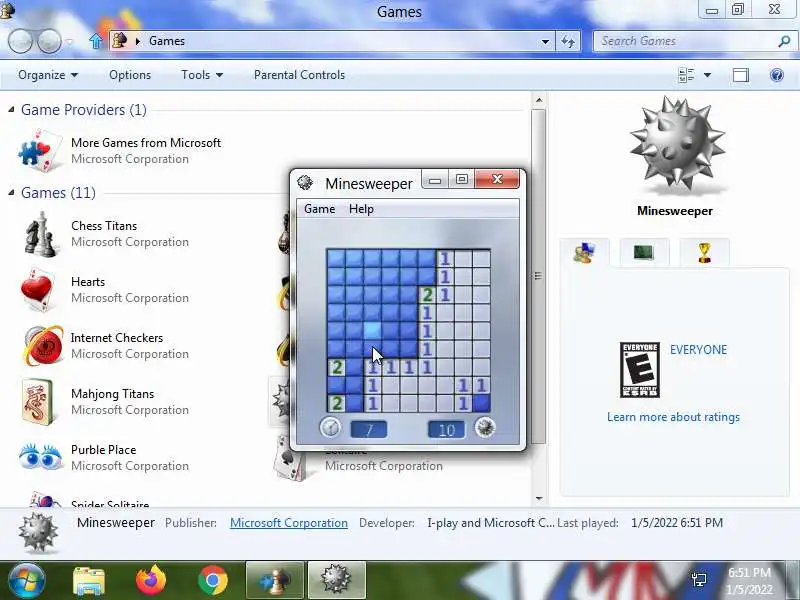Open Parental Controls
Screen dimensions: 800x600
click(x=299, y=75)
